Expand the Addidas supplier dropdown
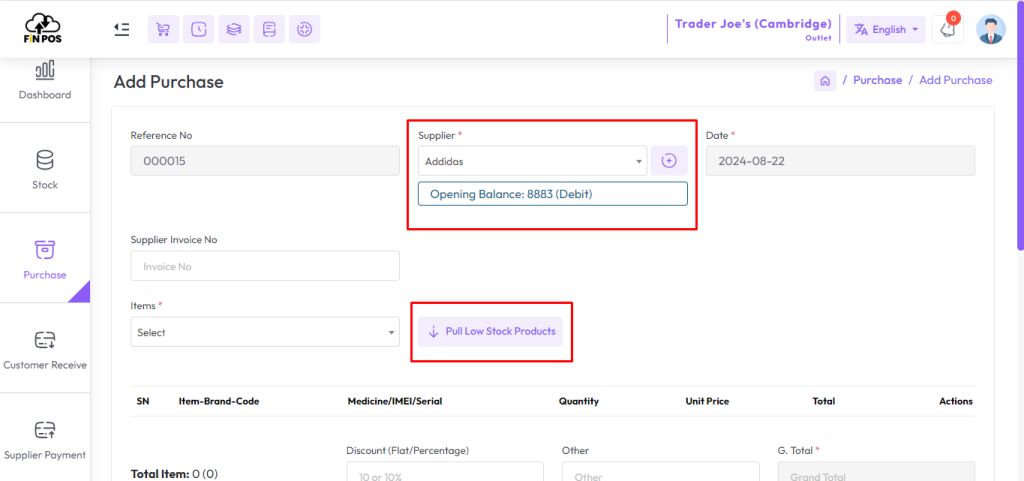The height and width of the screenshot is (481, 1024). [x=533, y=161]
